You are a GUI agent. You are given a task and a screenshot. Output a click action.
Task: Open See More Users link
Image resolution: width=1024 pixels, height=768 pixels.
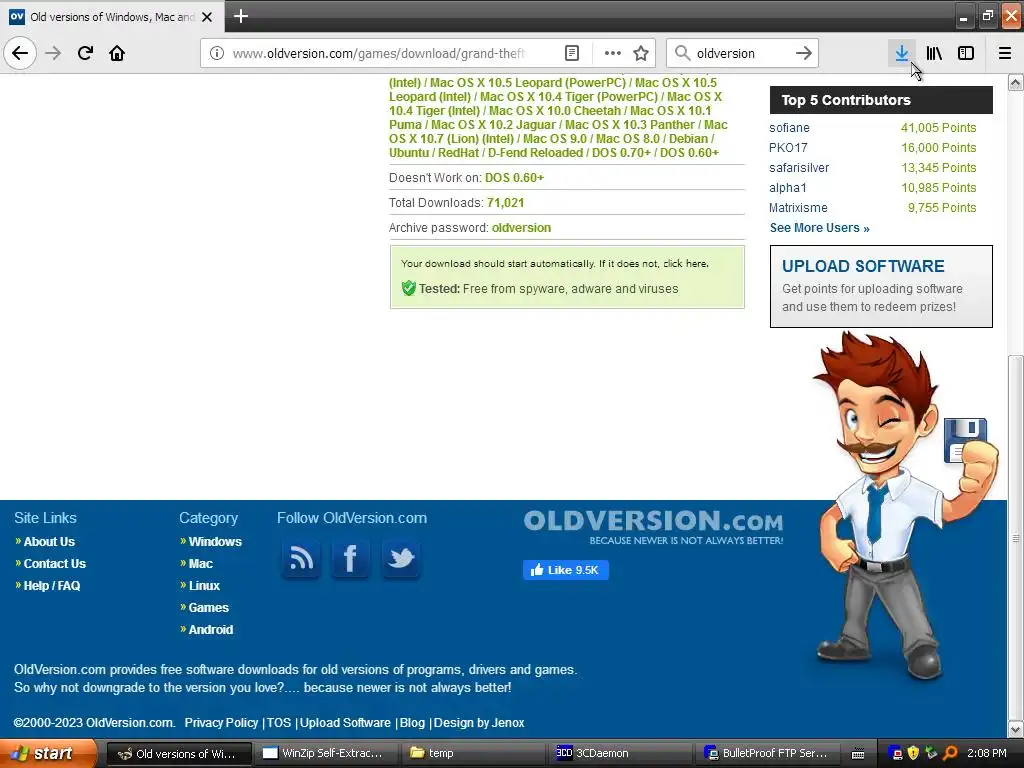click(x=820, y=228)
